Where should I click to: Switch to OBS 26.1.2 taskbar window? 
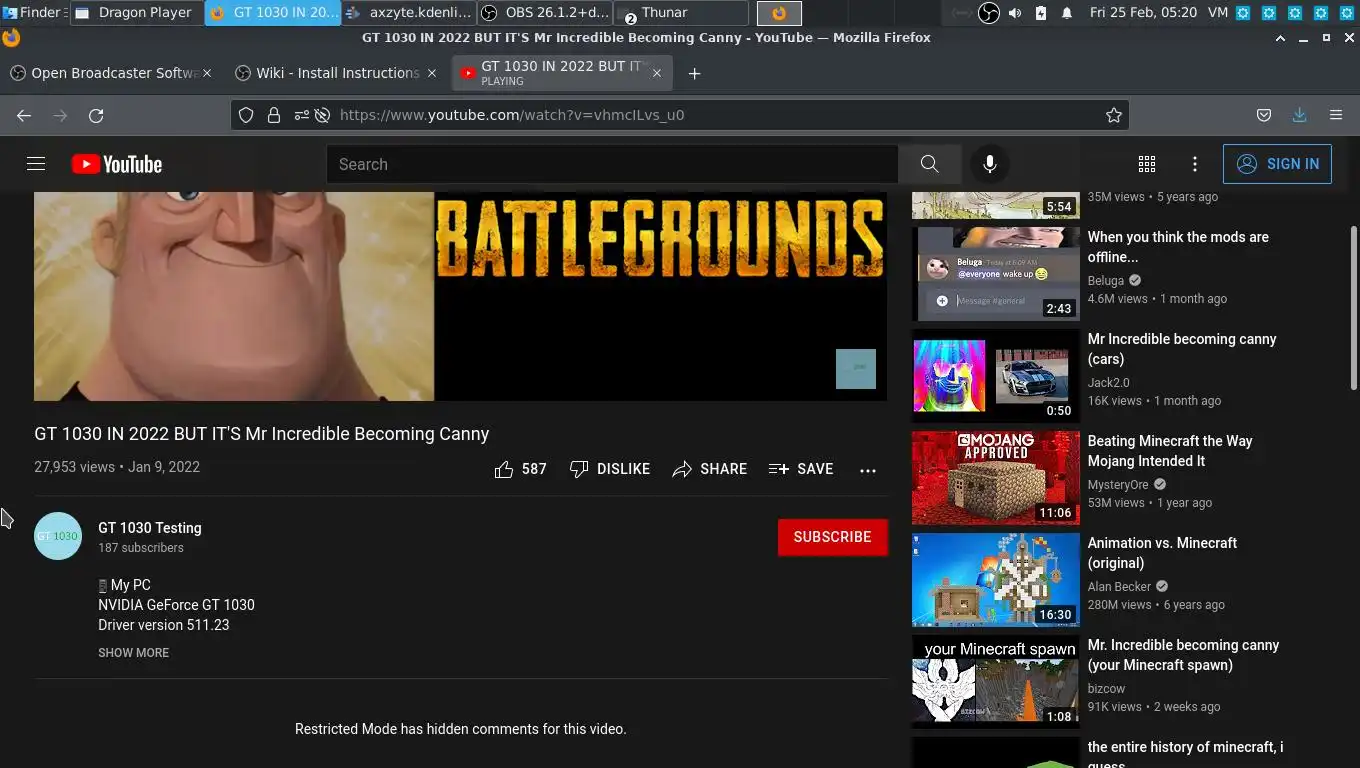pos(545,13)
